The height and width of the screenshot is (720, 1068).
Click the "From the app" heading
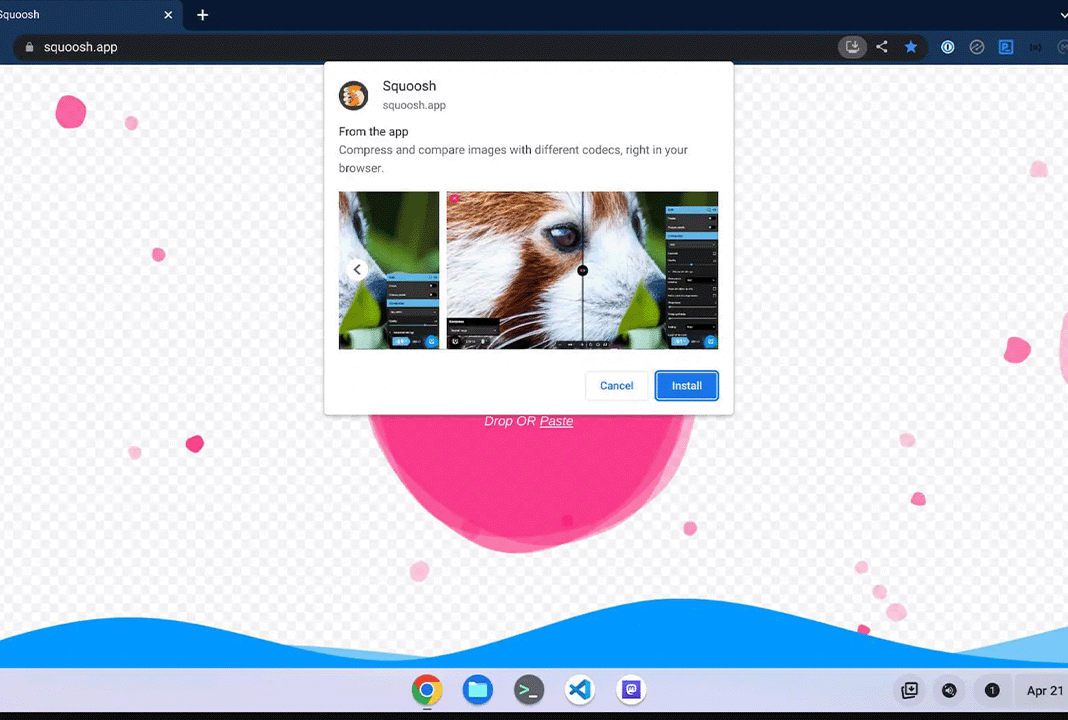click(373, 131)
